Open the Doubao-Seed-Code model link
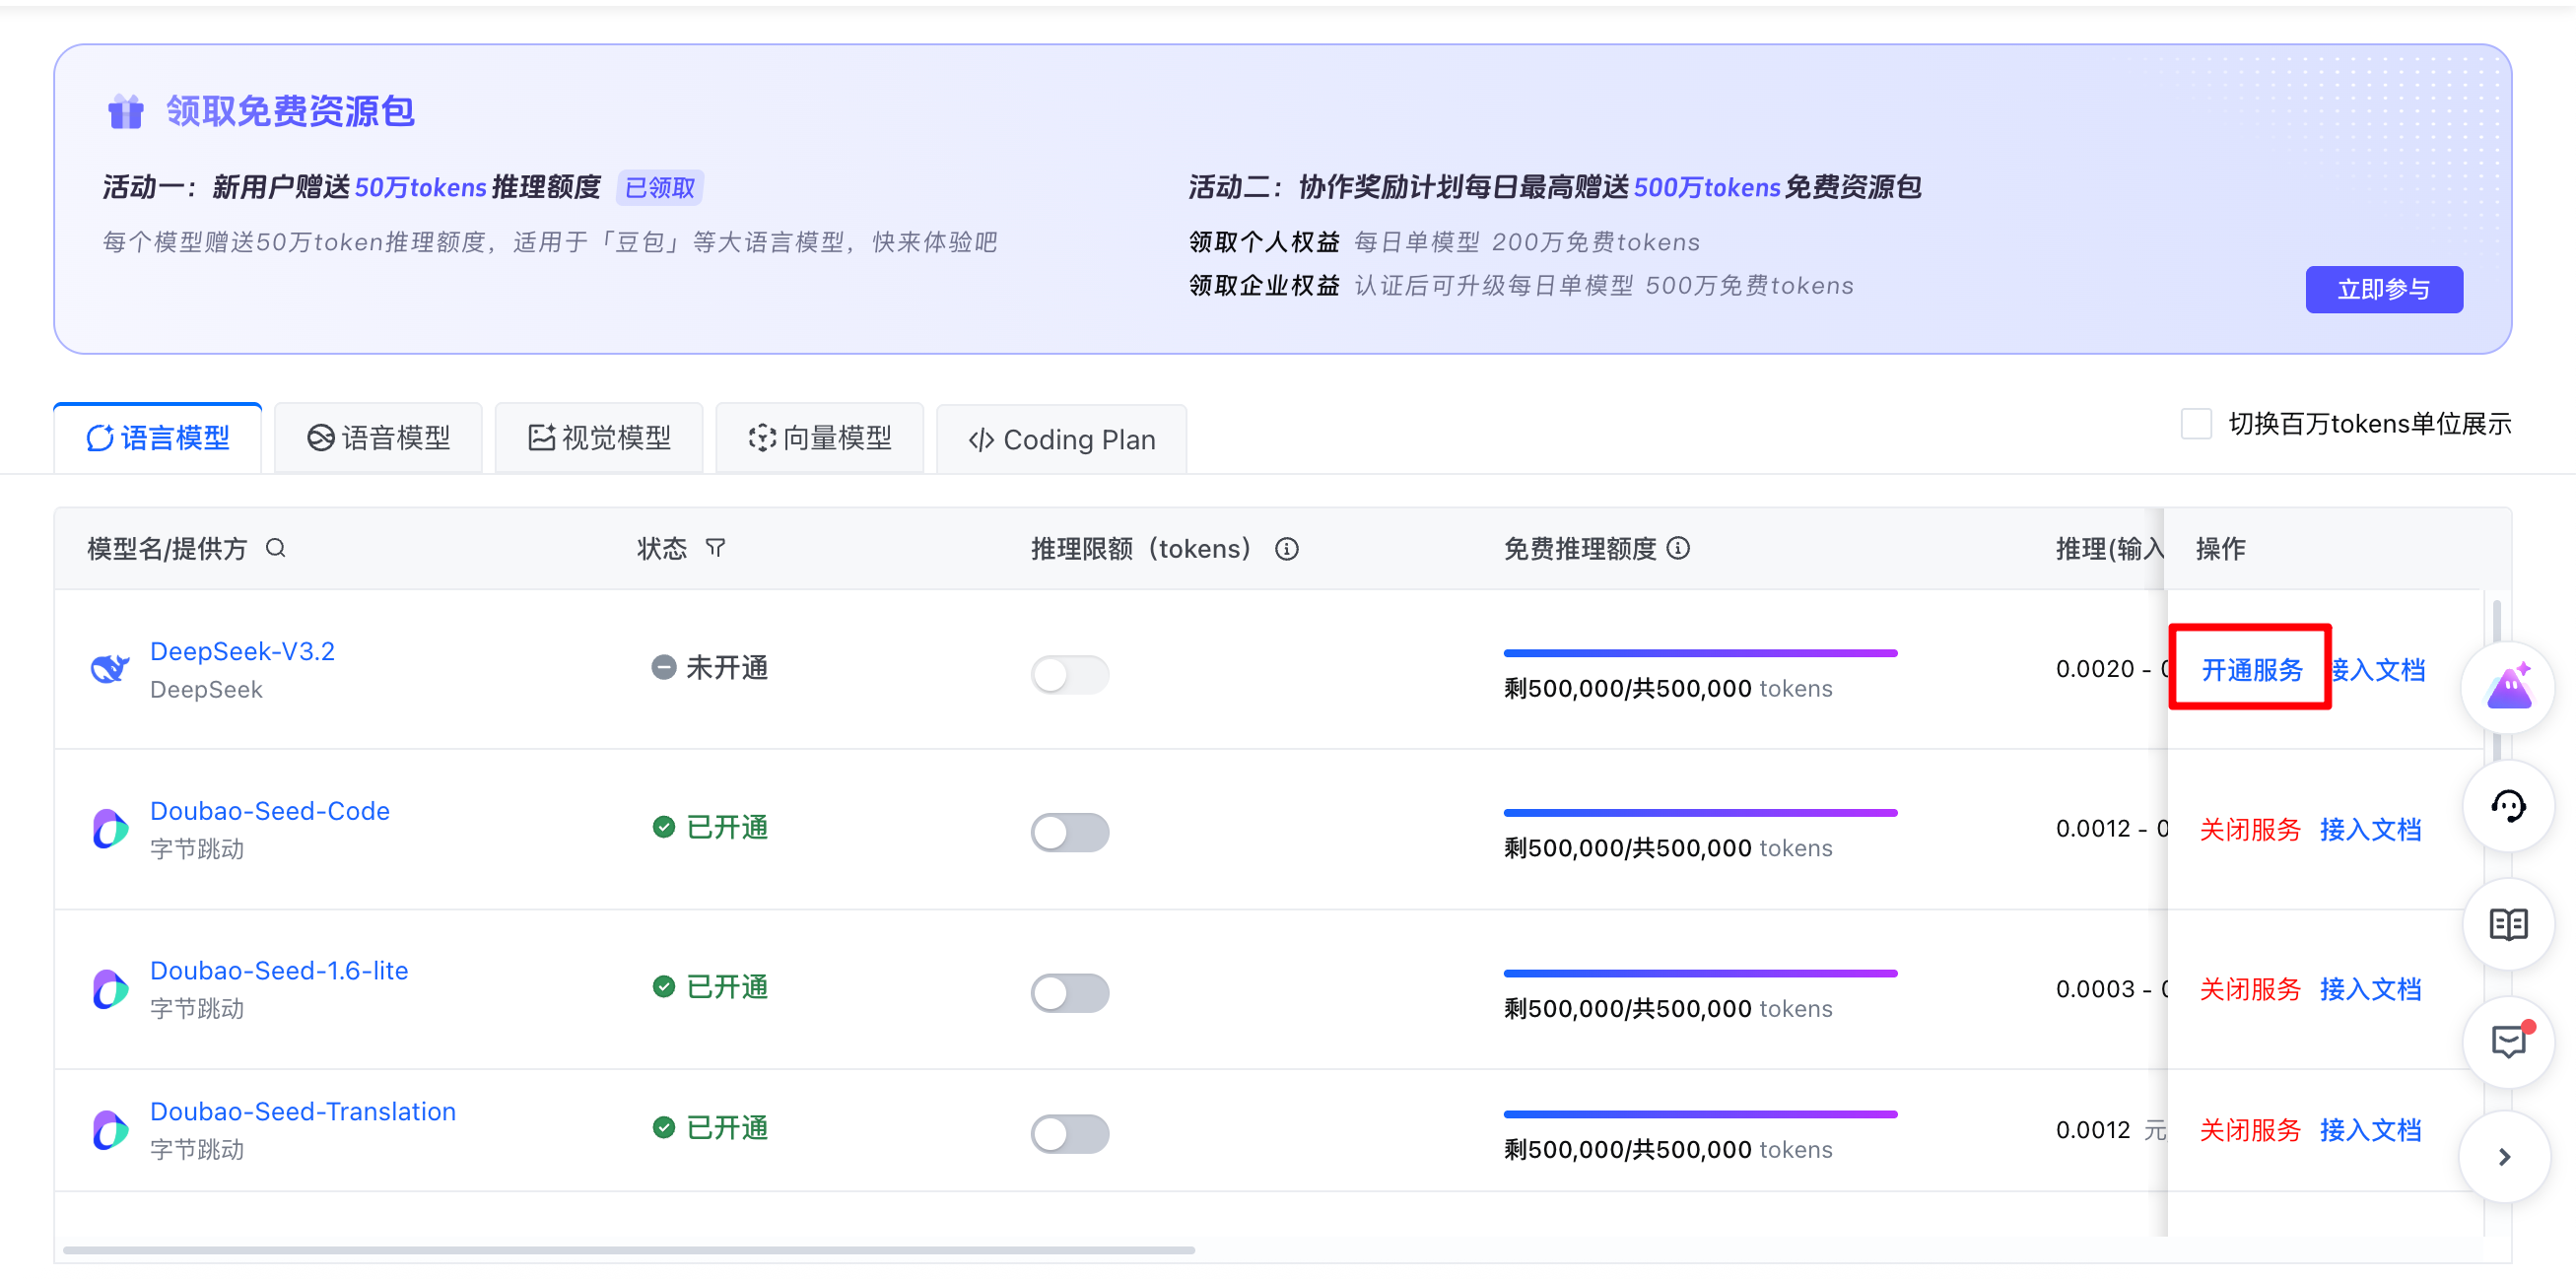The image size is (2576, 1279). [270, 811]
